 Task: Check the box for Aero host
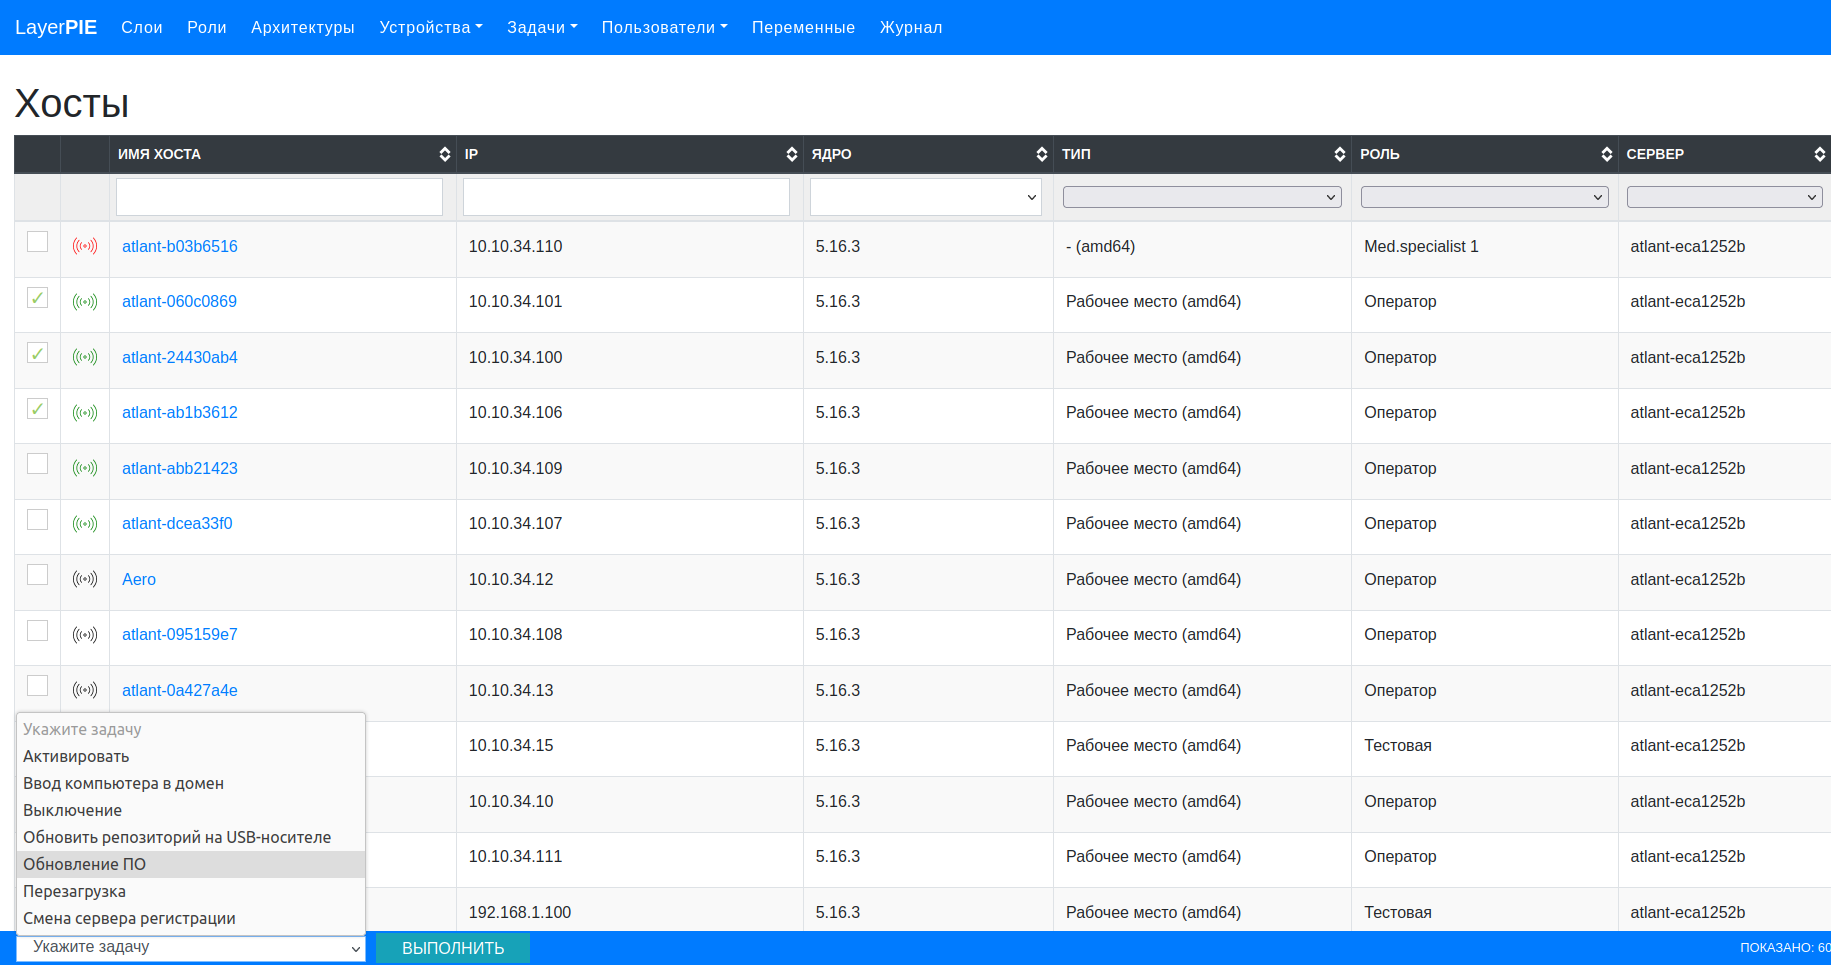pos(37,575)
